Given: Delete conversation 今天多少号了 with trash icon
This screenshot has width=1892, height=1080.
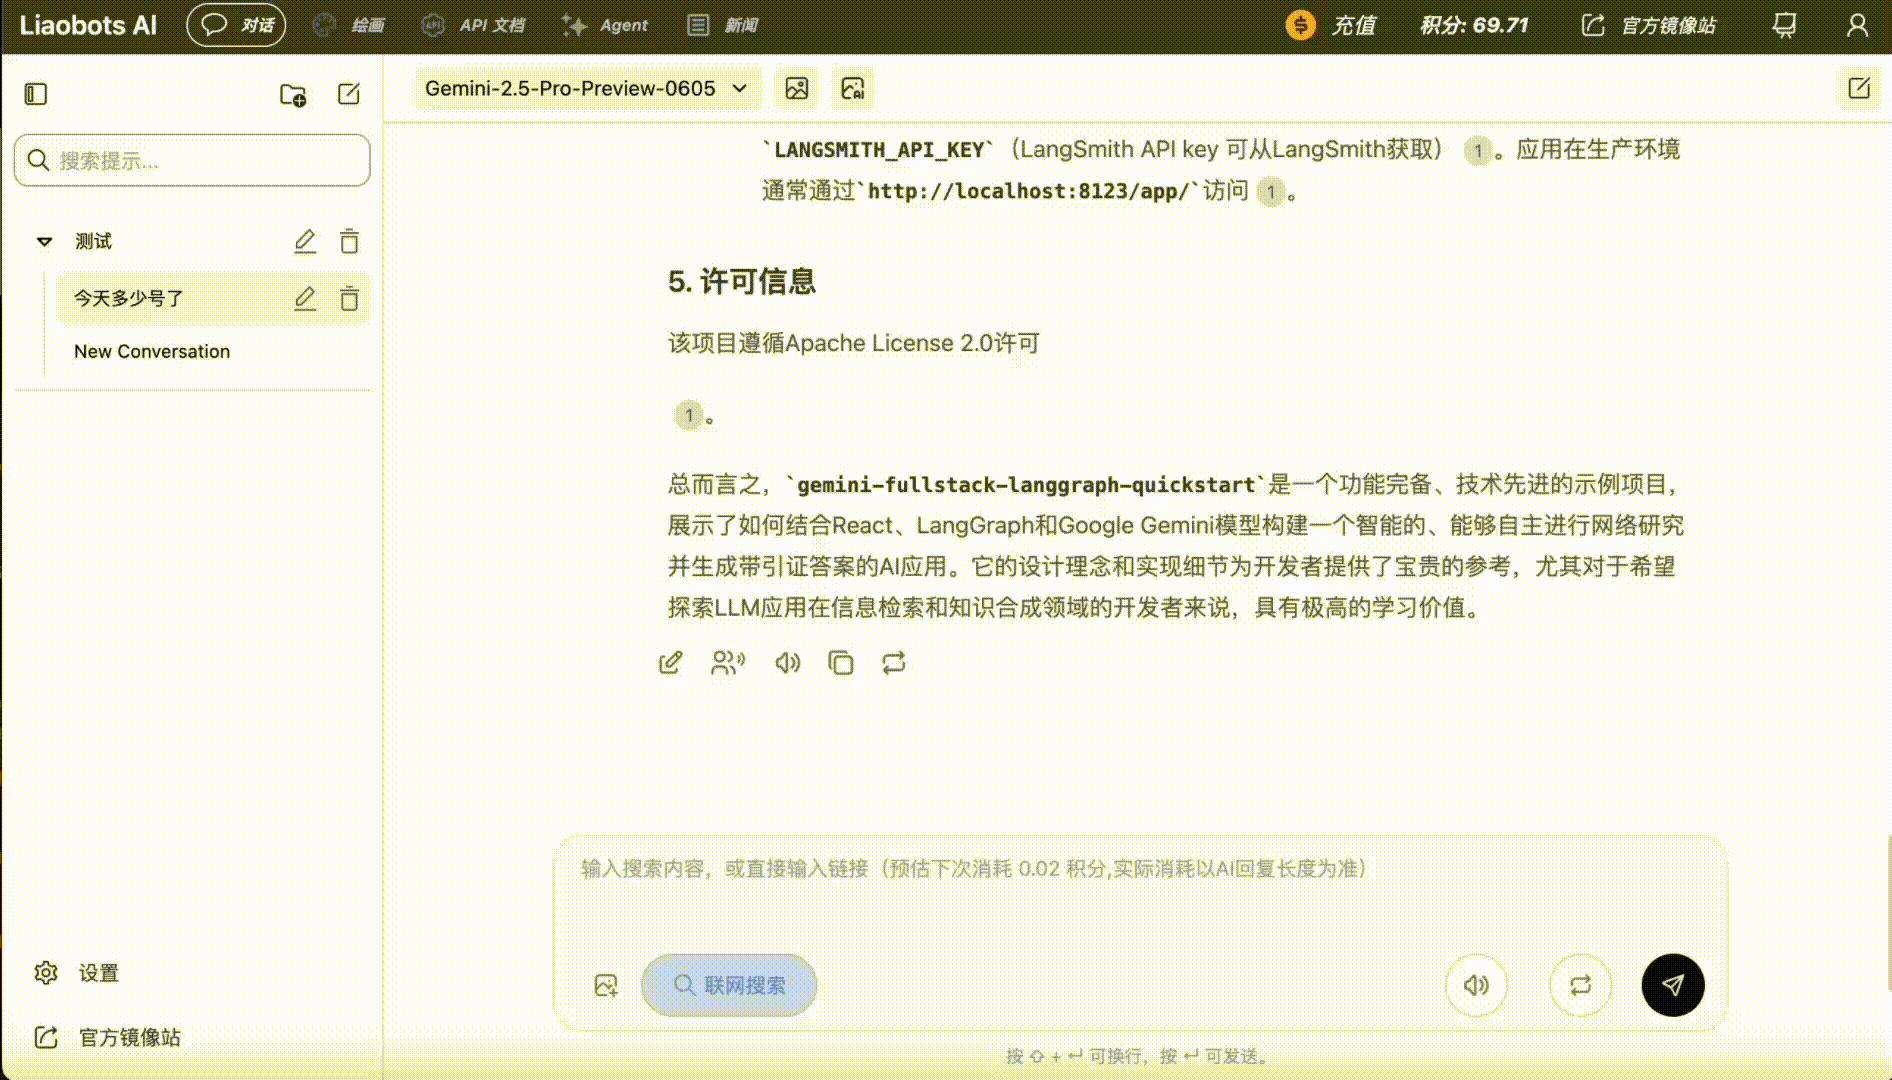Looking at the screenshot, I should click(x=348, y=298).
